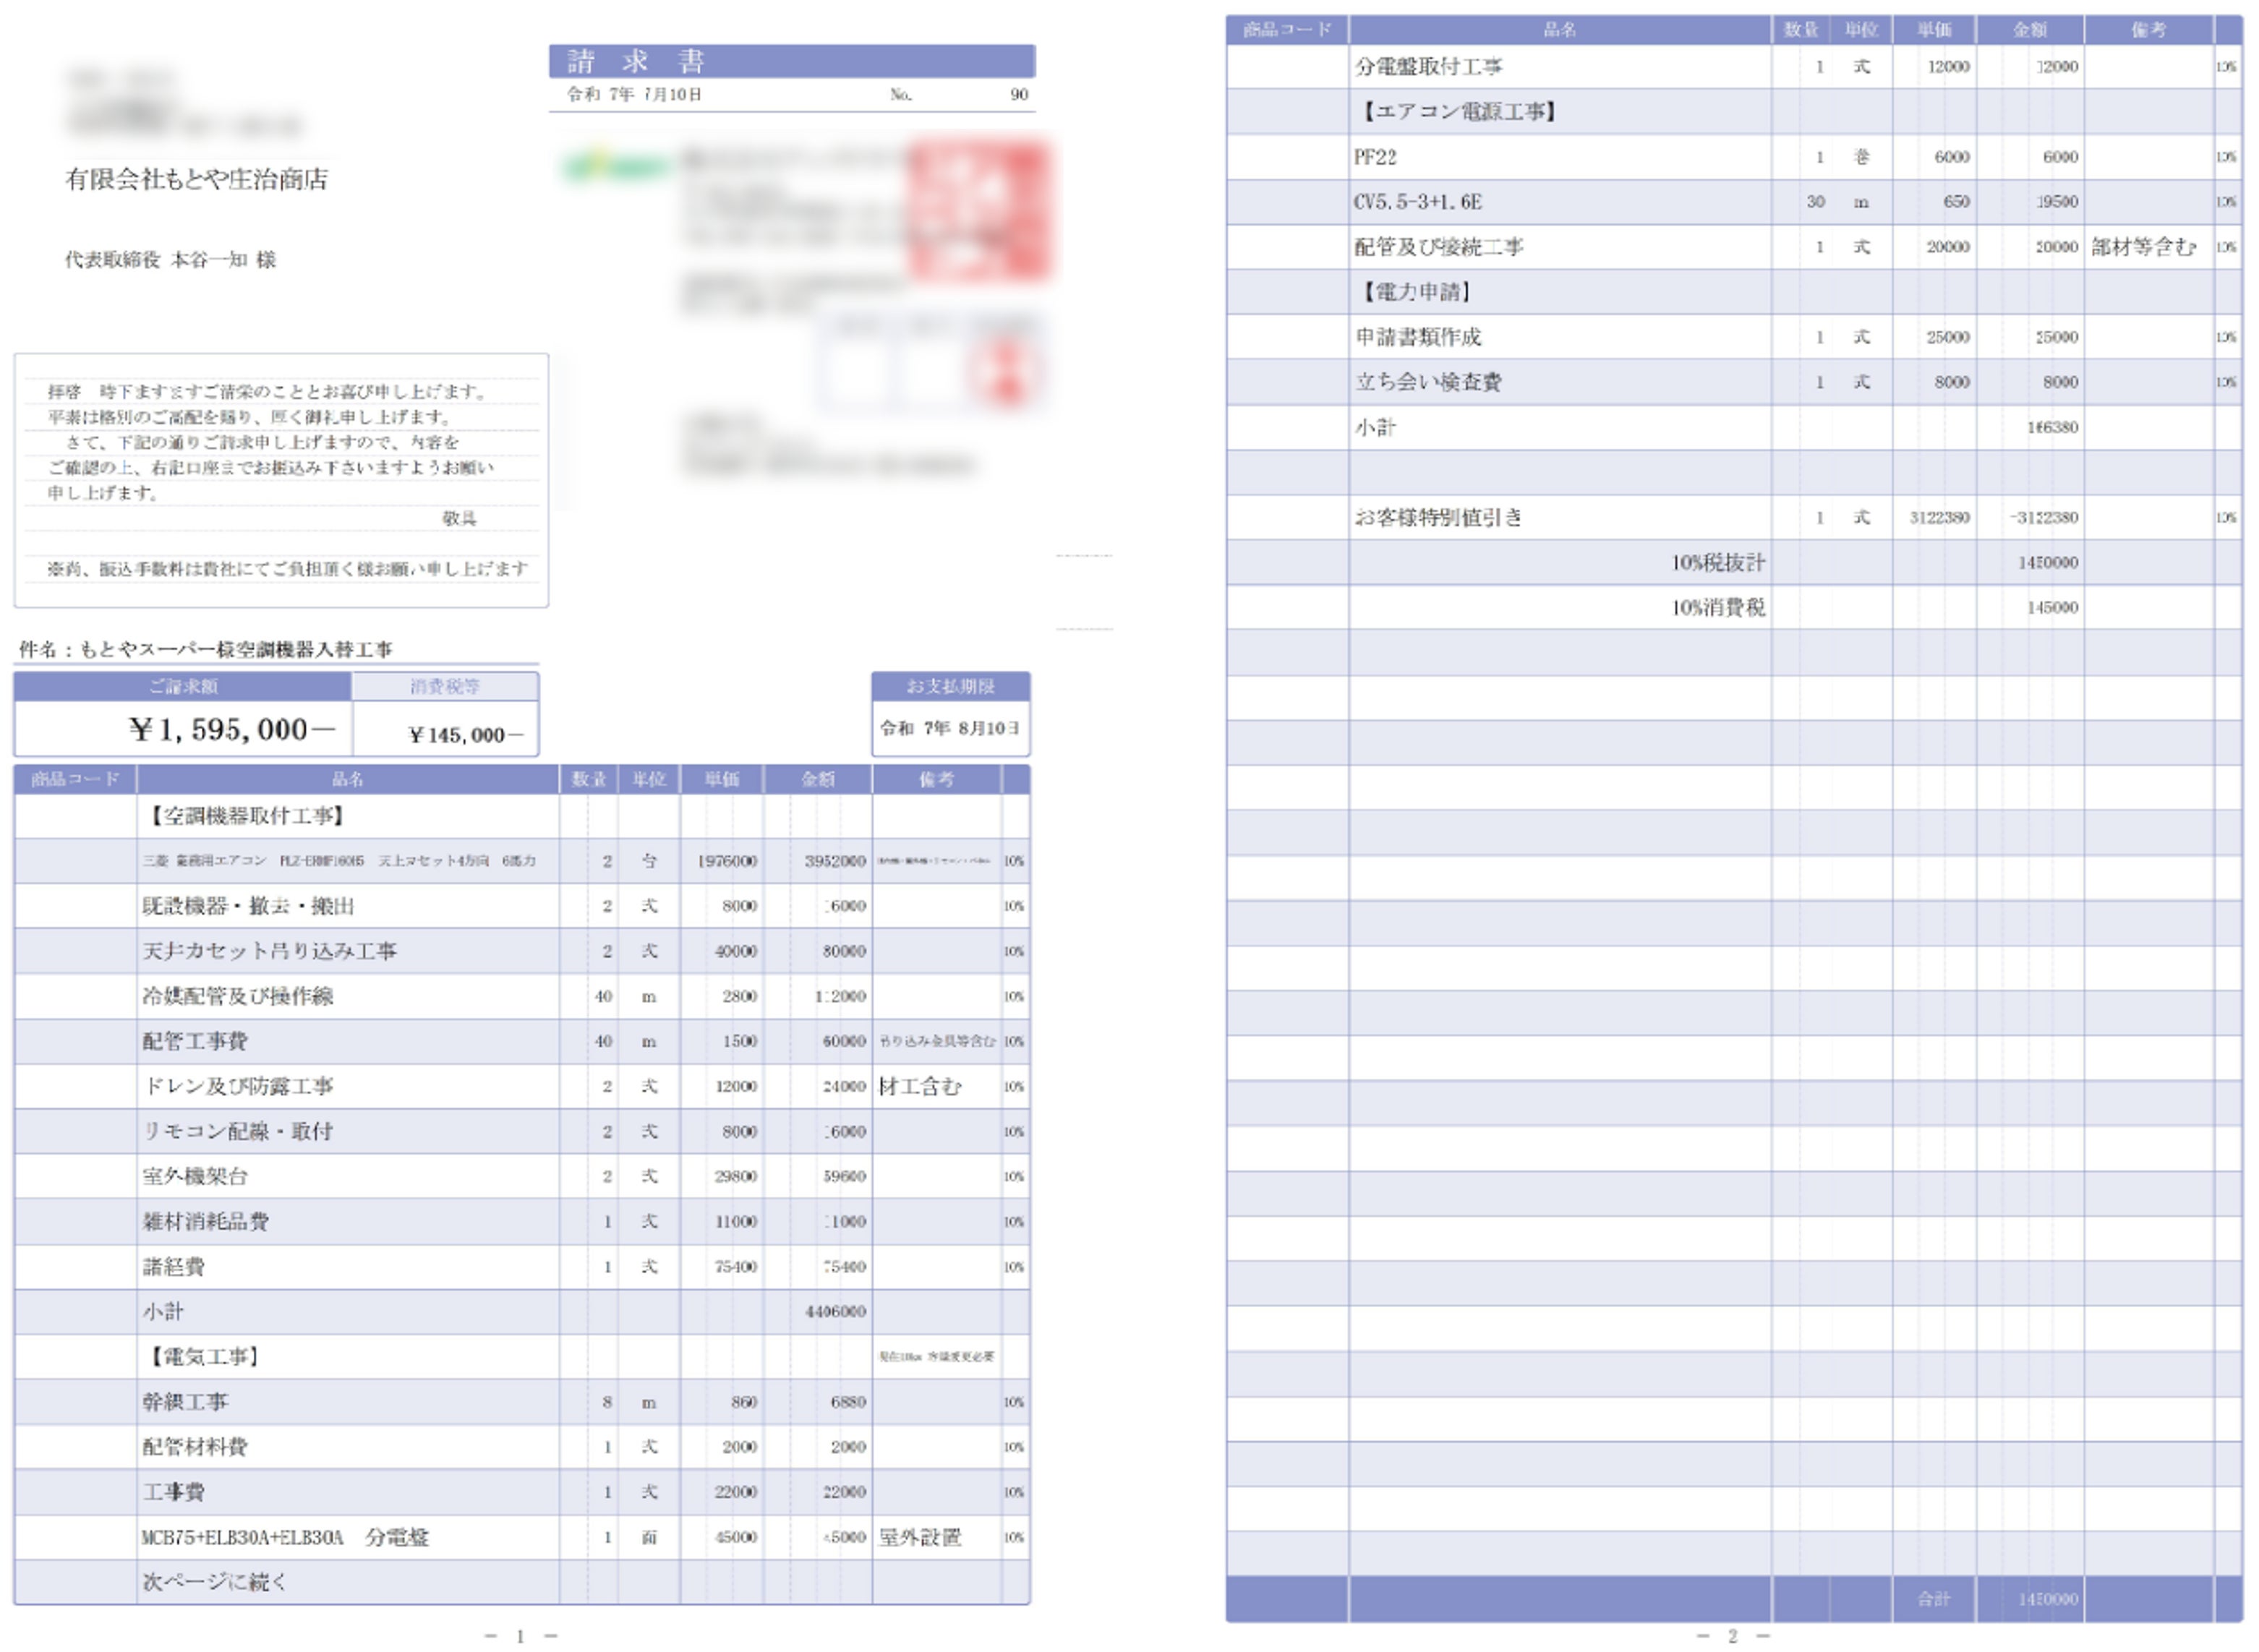The height and width of the screenshot is (1652, 2259).
Task: Click the 品名 column header on page two
Action: [1559, 30]
